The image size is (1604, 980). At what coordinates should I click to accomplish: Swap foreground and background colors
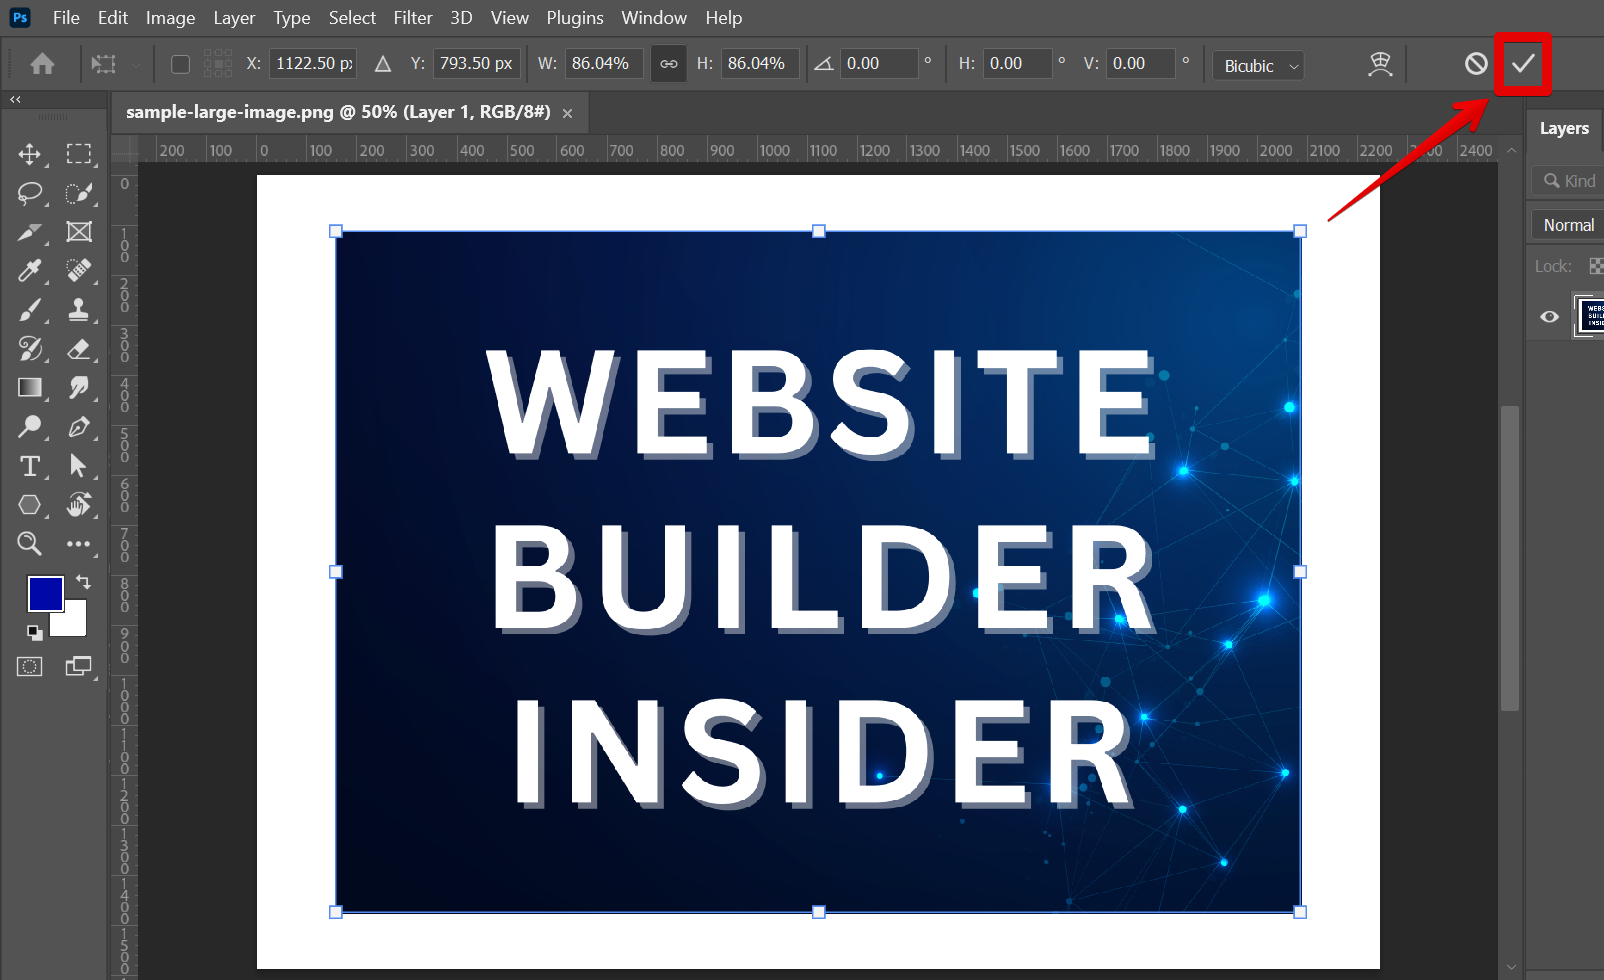[83, 582]
